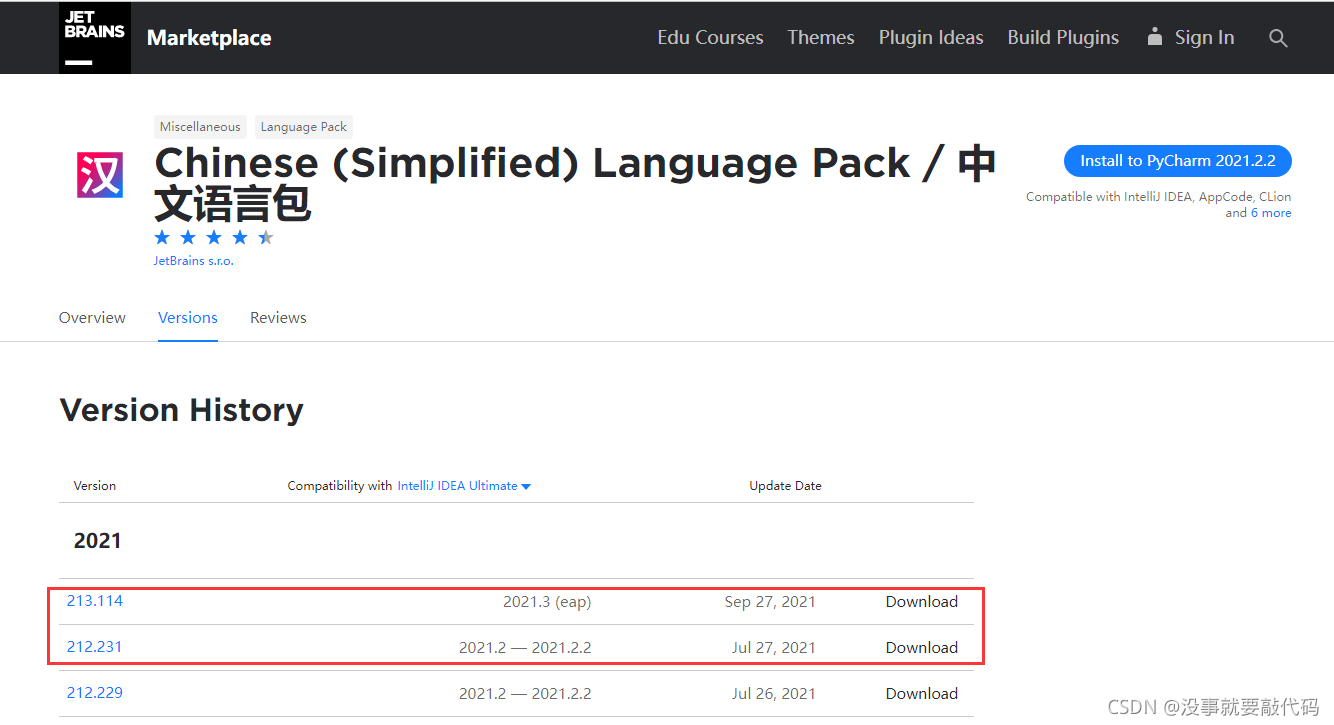Open Edu Courses menu item
This screenshot has width=1334, height=725.
(x=710, y=37)
